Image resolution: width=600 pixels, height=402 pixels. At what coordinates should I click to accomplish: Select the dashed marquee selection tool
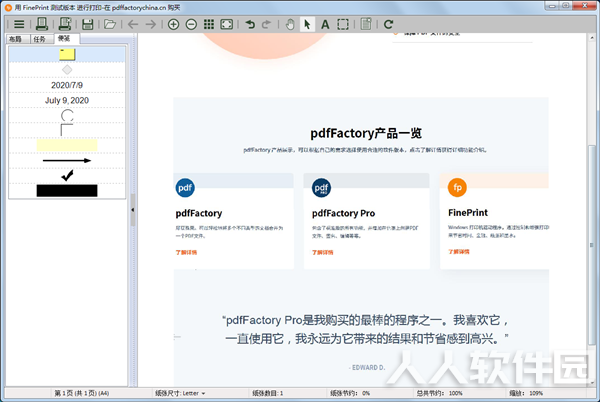343,24
